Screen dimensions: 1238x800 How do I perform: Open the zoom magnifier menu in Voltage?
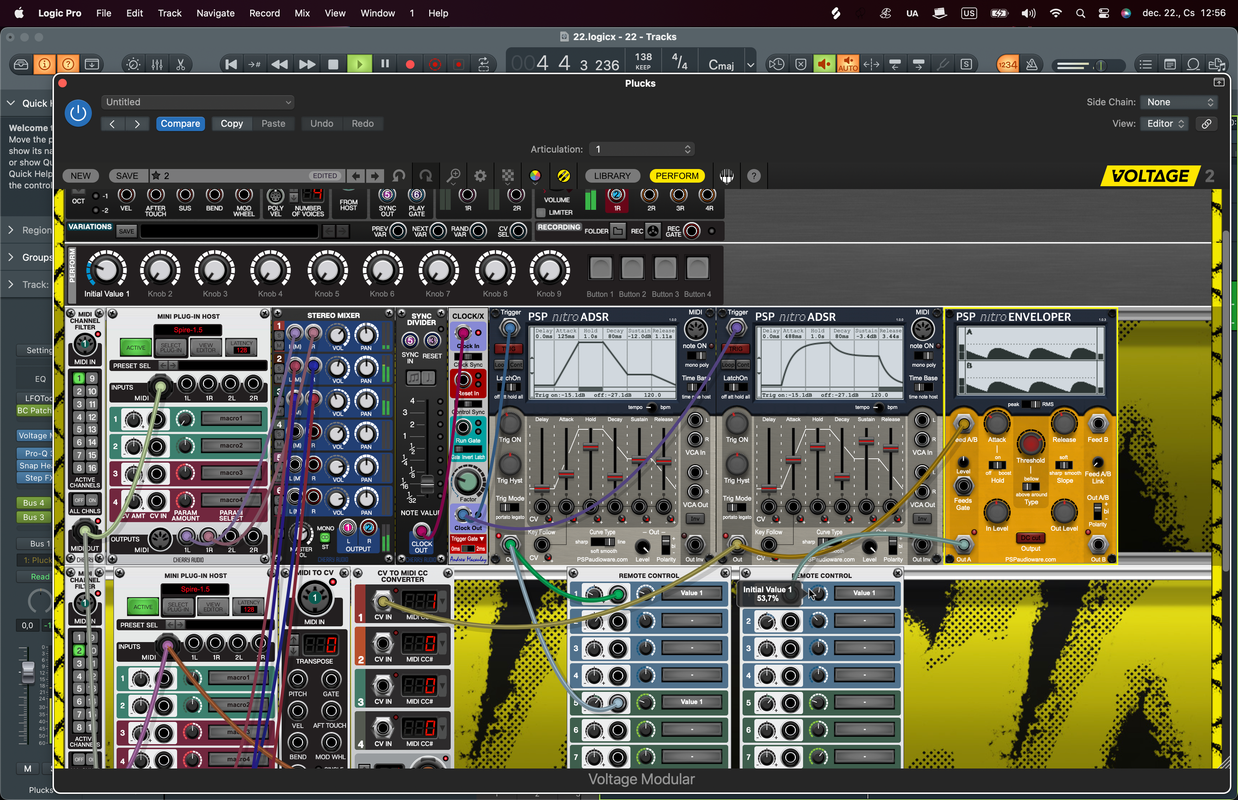click(x=453, y=176)
